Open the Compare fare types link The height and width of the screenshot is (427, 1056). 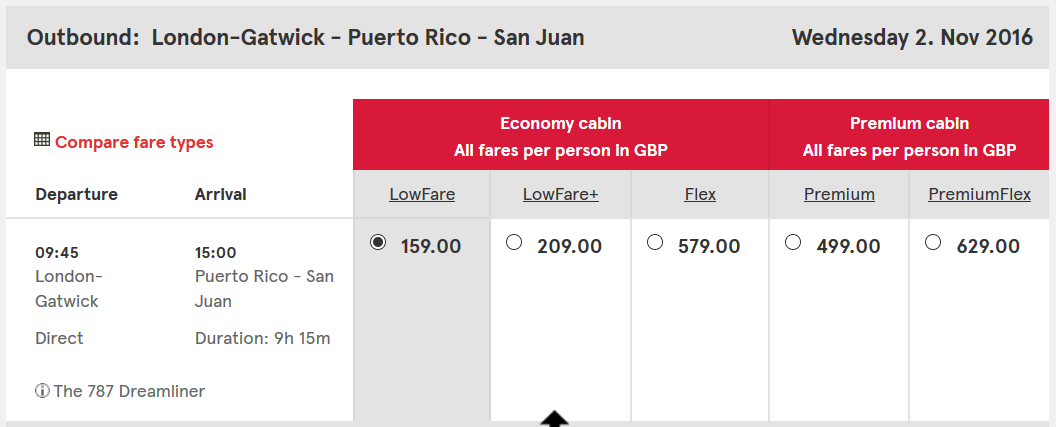[x=134, y=142]
